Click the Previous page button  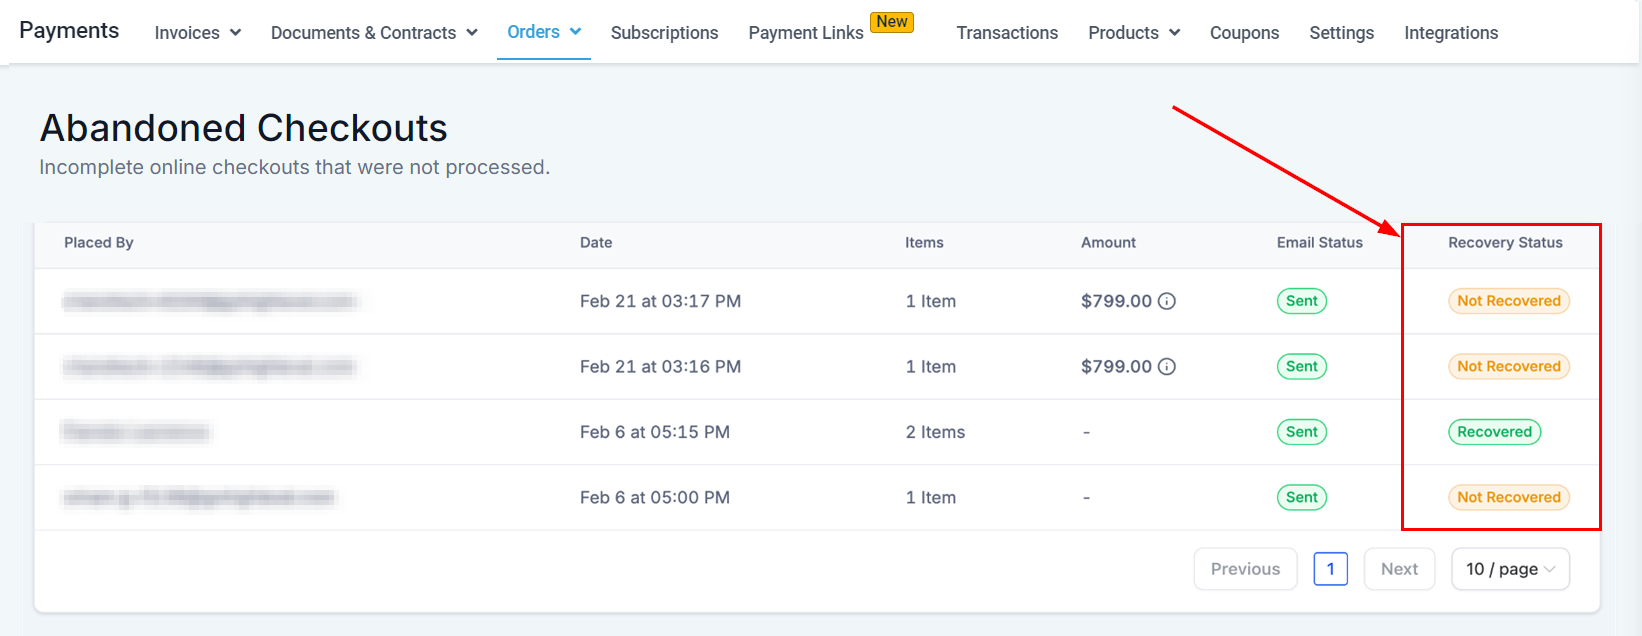pyautogui.click(x=1244, y=569)
